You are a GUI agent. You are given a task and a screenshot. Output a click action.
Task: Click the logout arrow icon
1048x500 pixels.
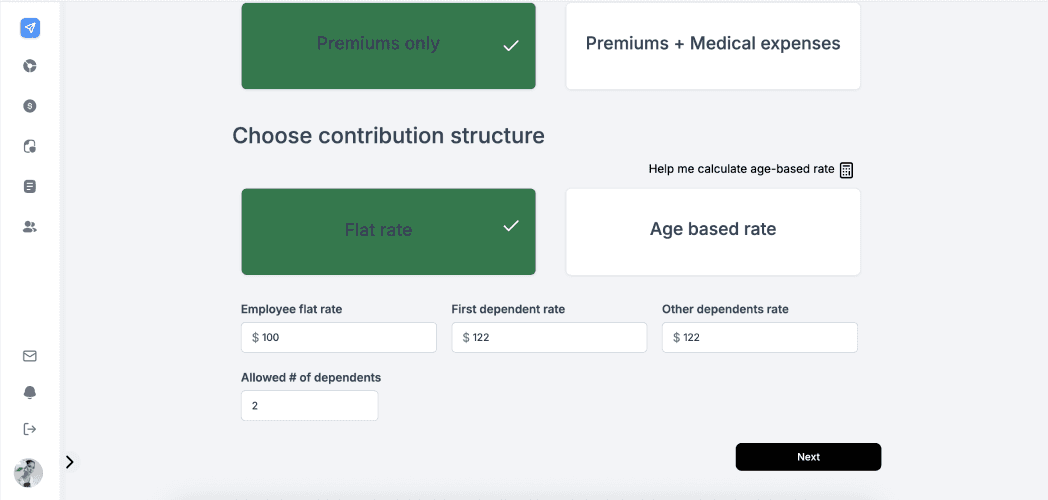(x=30, y=429)
